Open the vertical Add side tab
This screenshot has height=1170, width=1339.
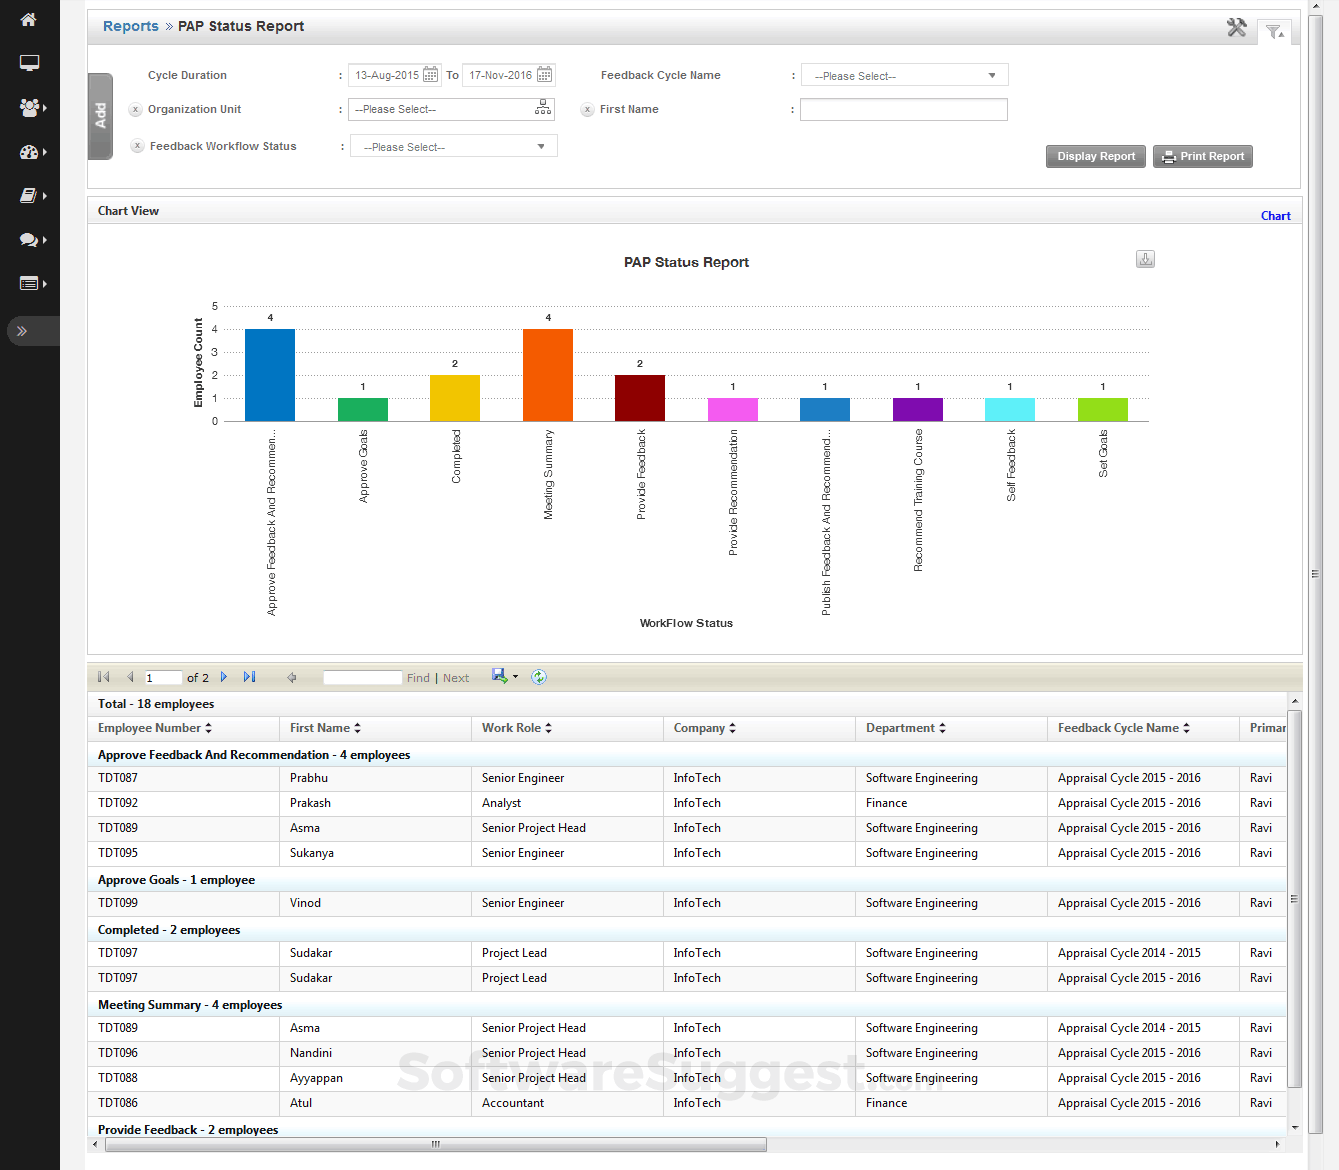[x=101, y=116]
